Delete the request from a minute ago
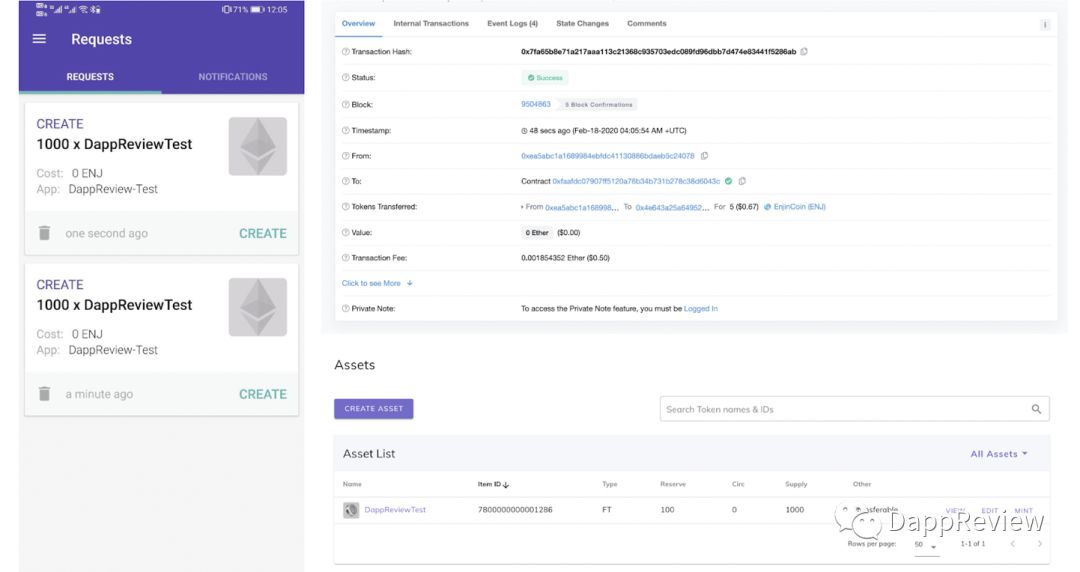This screenshot has height=572, width=1080. click(x=44, y=394)
